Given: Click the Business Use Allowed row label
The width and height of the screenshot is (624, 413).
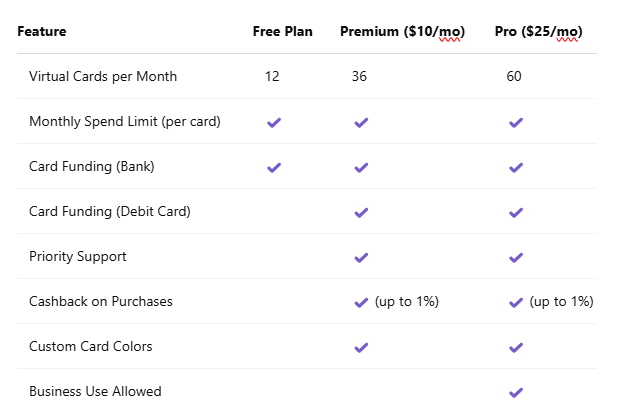Looking at the screenshot, I should (95, 392).
